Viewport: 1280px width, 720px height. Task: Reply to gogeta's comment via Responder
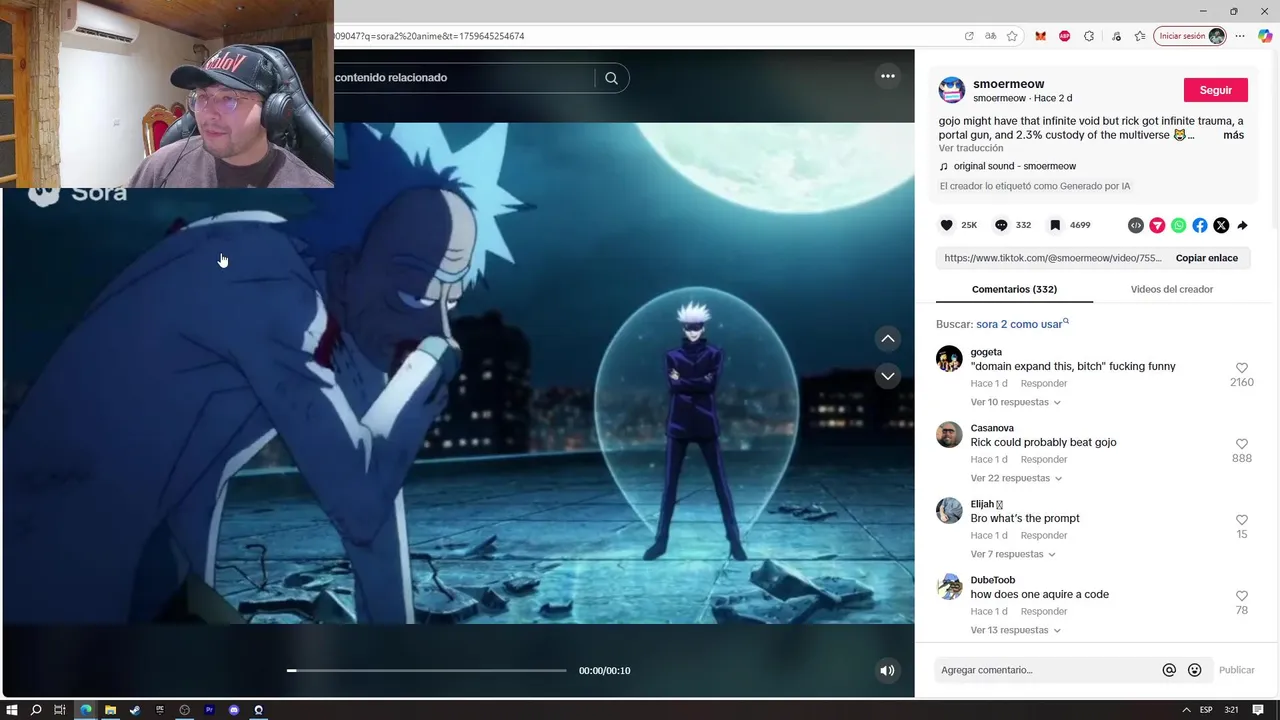[x=1044, y=383]
